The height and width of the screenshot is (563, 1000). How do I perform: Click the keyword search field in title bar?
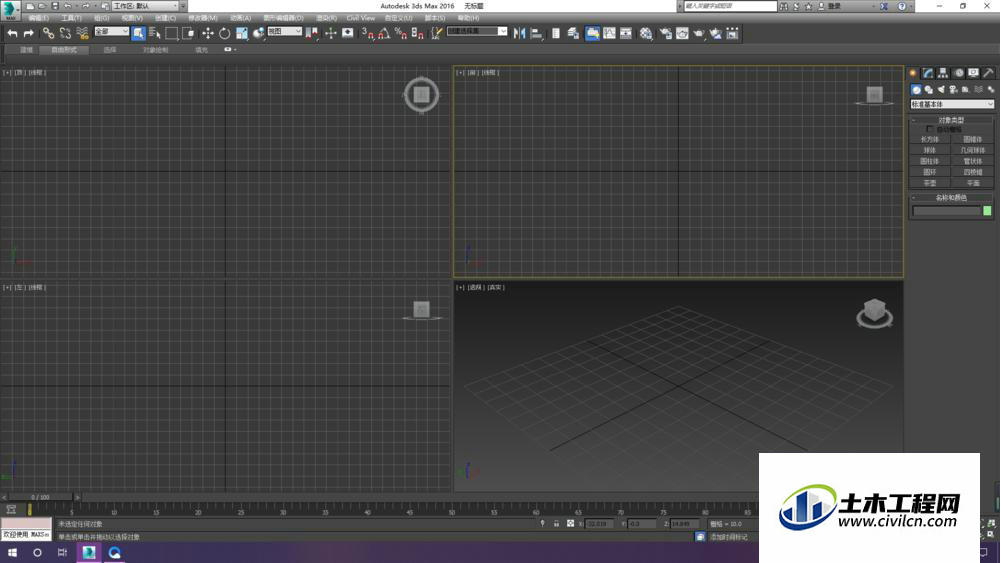(730, 6)
